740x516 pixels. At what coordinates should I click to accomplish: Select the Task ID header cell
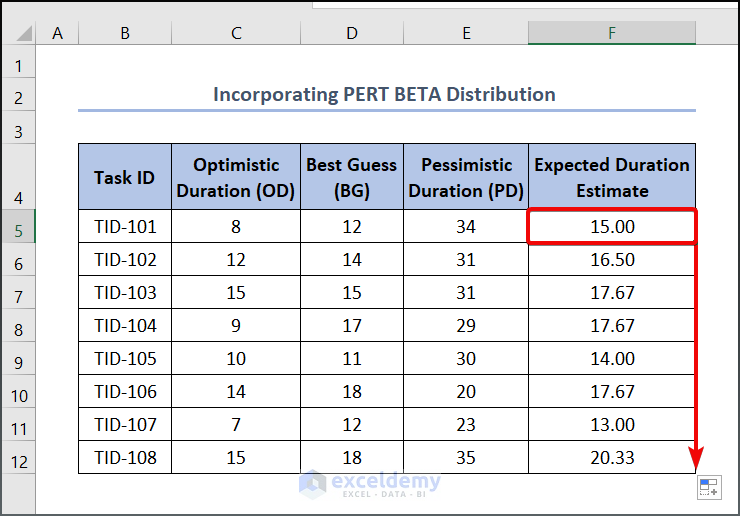point(125,177)
